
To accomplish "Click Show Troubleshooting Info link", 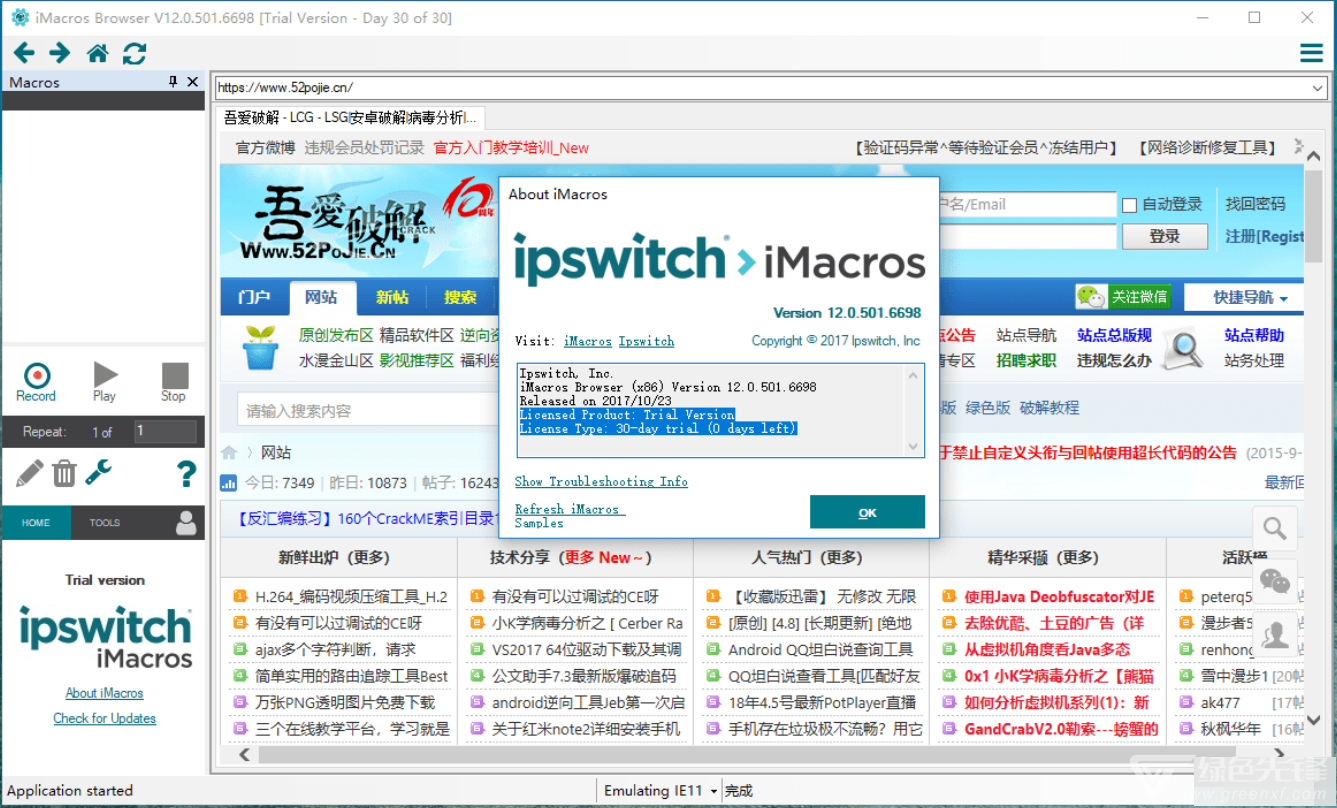I will pyautogui.click(x=601, y=481).
